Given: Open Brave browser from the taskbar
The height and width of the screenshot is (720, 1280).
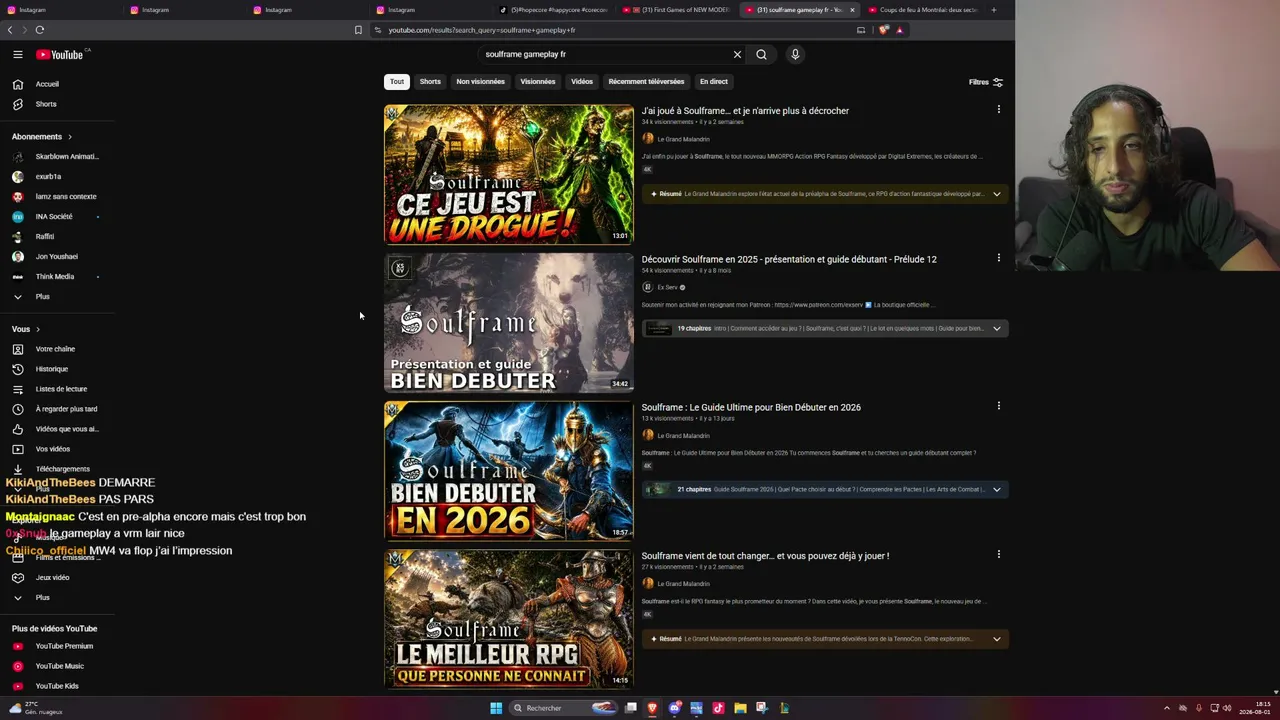Looking at the screenshot, I should coord(652,708).
